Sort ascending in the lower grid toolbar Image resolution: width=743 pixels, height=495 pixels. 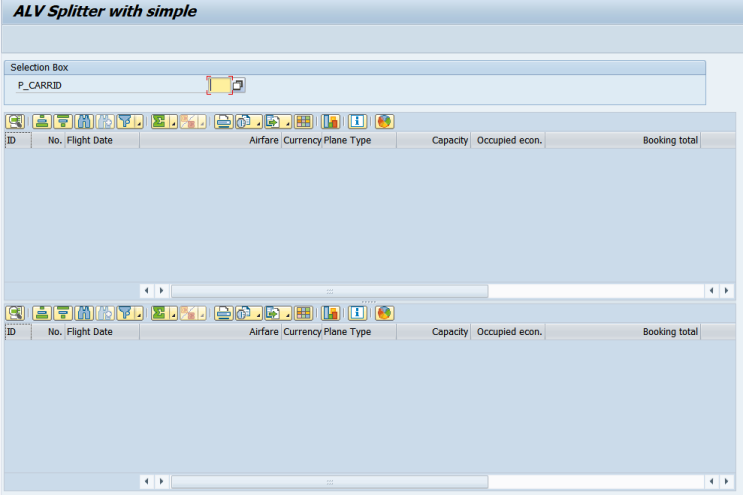tap(42, 313)
